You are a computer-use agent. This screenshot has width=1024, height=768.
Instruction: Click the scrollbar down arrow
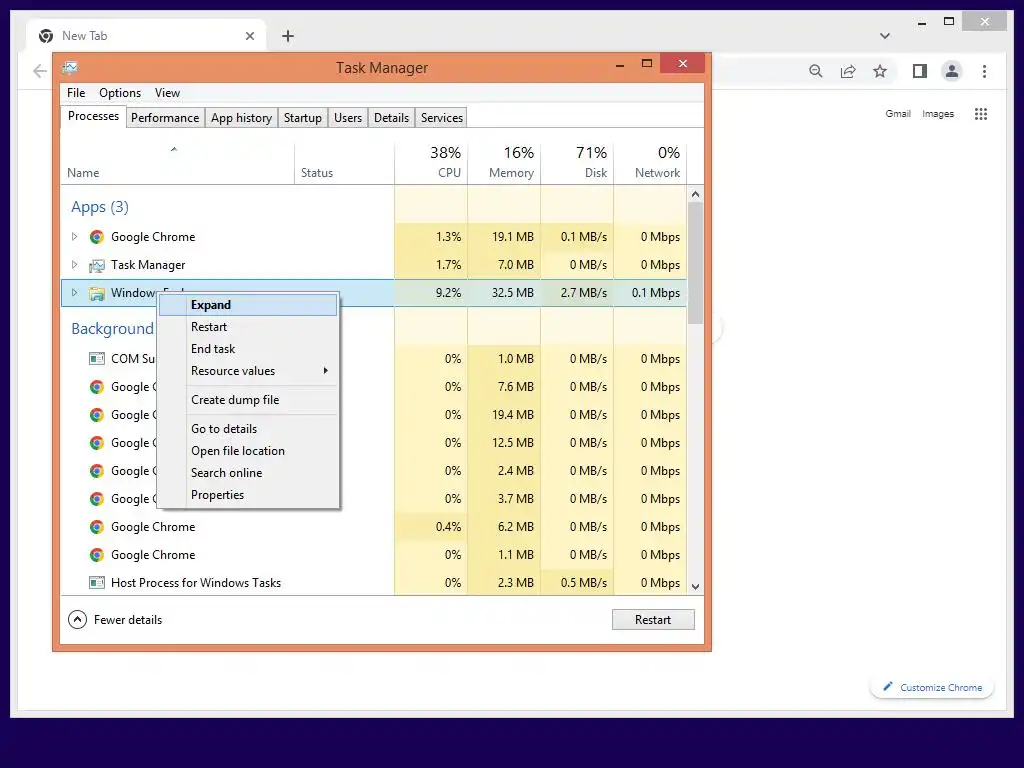[696, 586]
